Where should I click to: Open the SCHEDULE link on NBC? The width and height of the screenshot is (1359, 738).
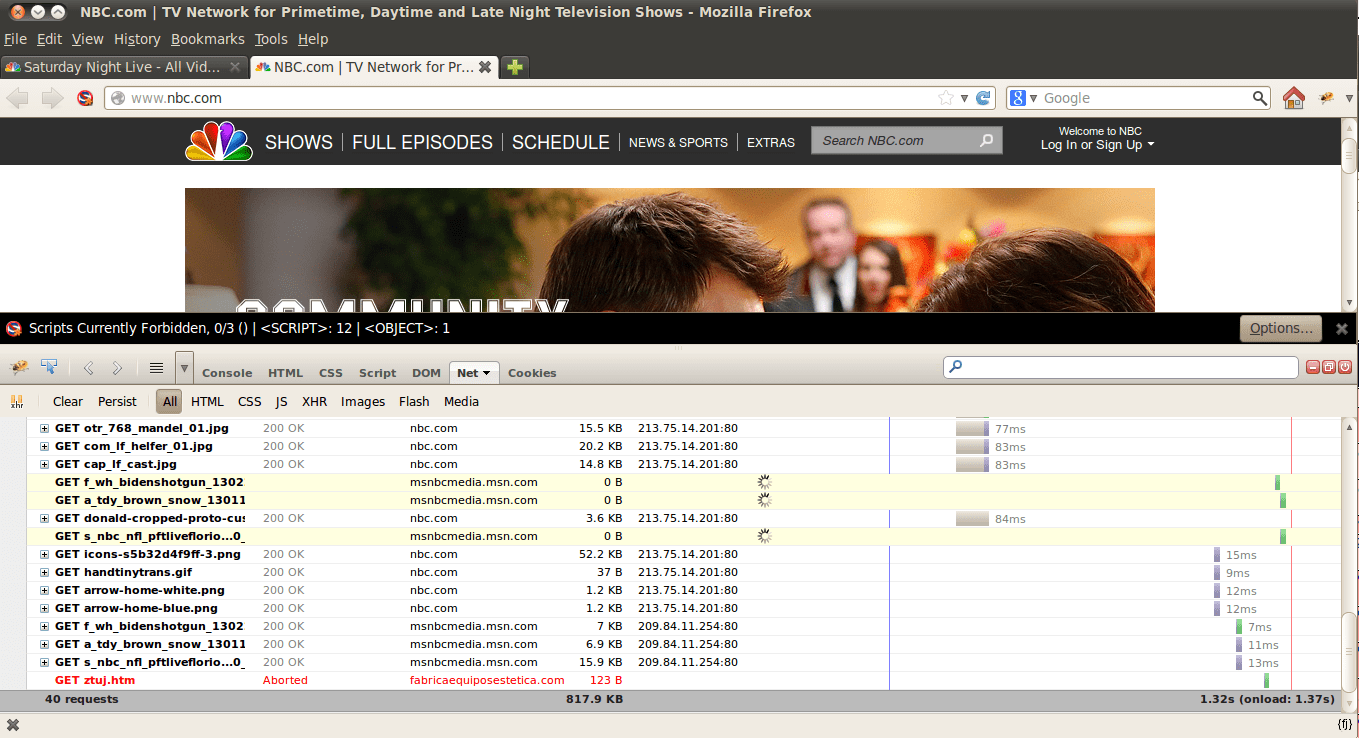561,142
